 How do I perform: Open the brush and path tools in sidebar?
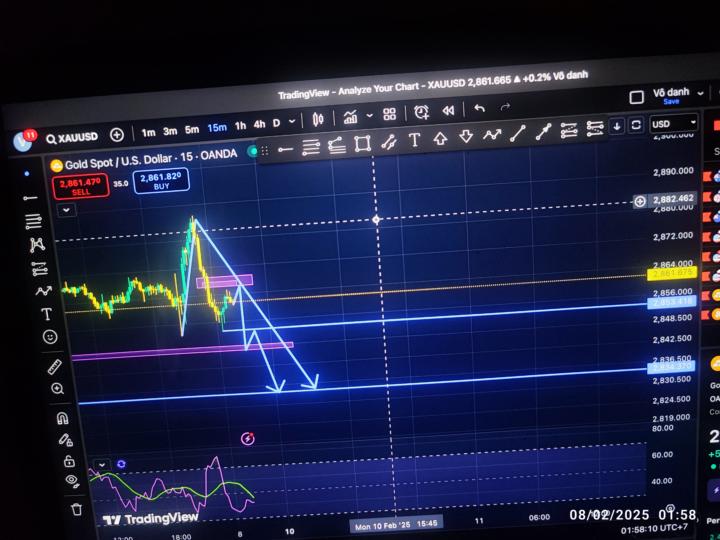tap(44, 291)
